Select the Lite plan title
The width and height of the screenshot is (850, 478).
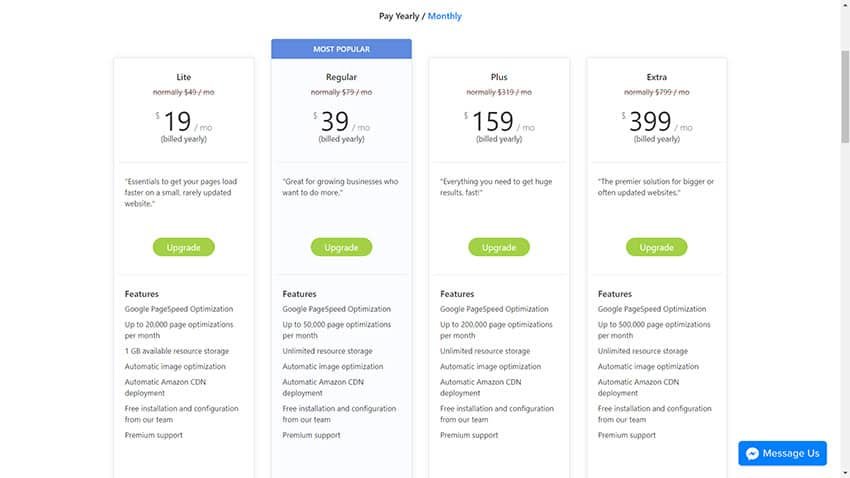pyautogui.click(x=184, y=77)
